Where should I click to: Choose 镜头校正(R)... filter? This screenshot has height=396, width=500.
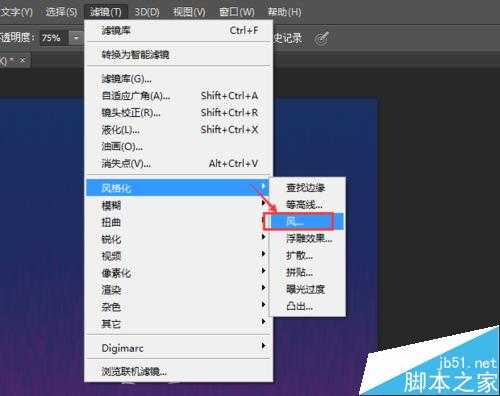point(179,113)
